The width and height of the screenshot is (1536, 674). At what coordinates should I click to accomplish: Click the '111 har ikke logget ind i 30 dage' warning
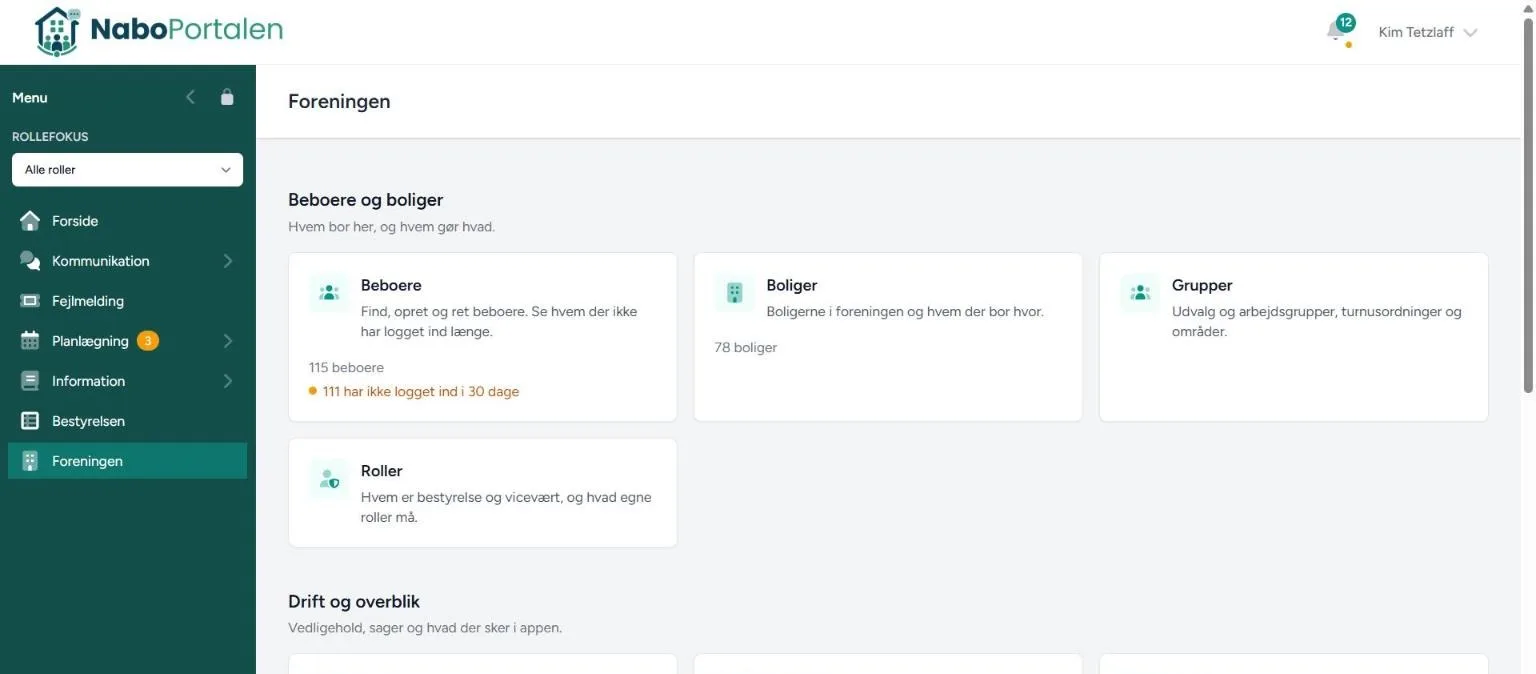[x=414, y=392]
